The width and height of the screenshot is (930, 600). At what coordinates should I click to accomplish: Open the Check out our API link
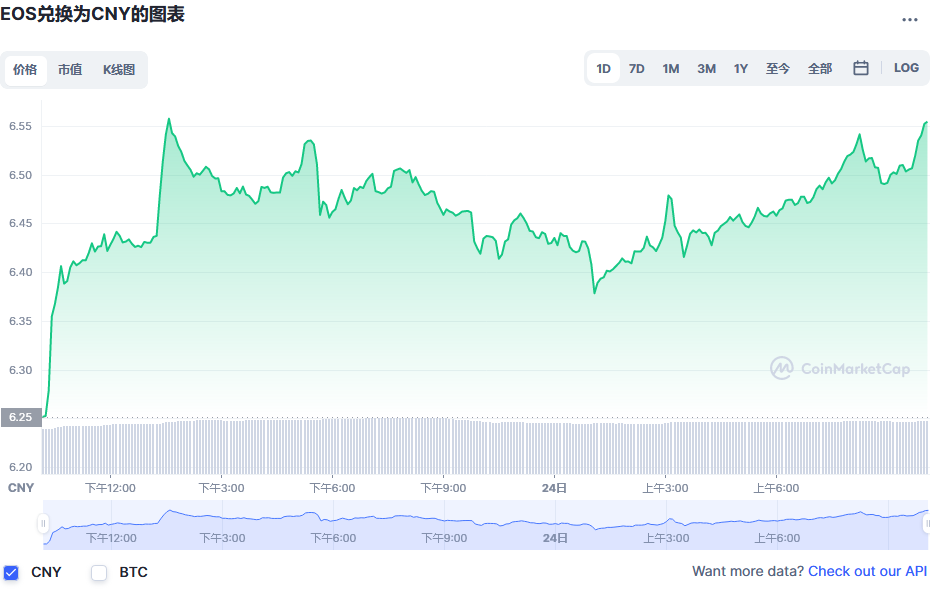tap(867, 571)
